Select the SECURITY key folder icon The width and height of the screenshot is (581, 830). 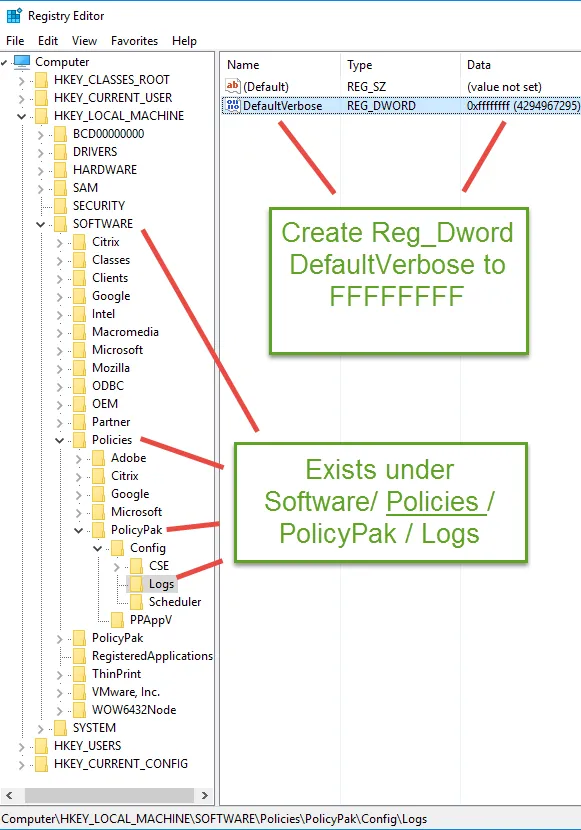pos(60,206)
